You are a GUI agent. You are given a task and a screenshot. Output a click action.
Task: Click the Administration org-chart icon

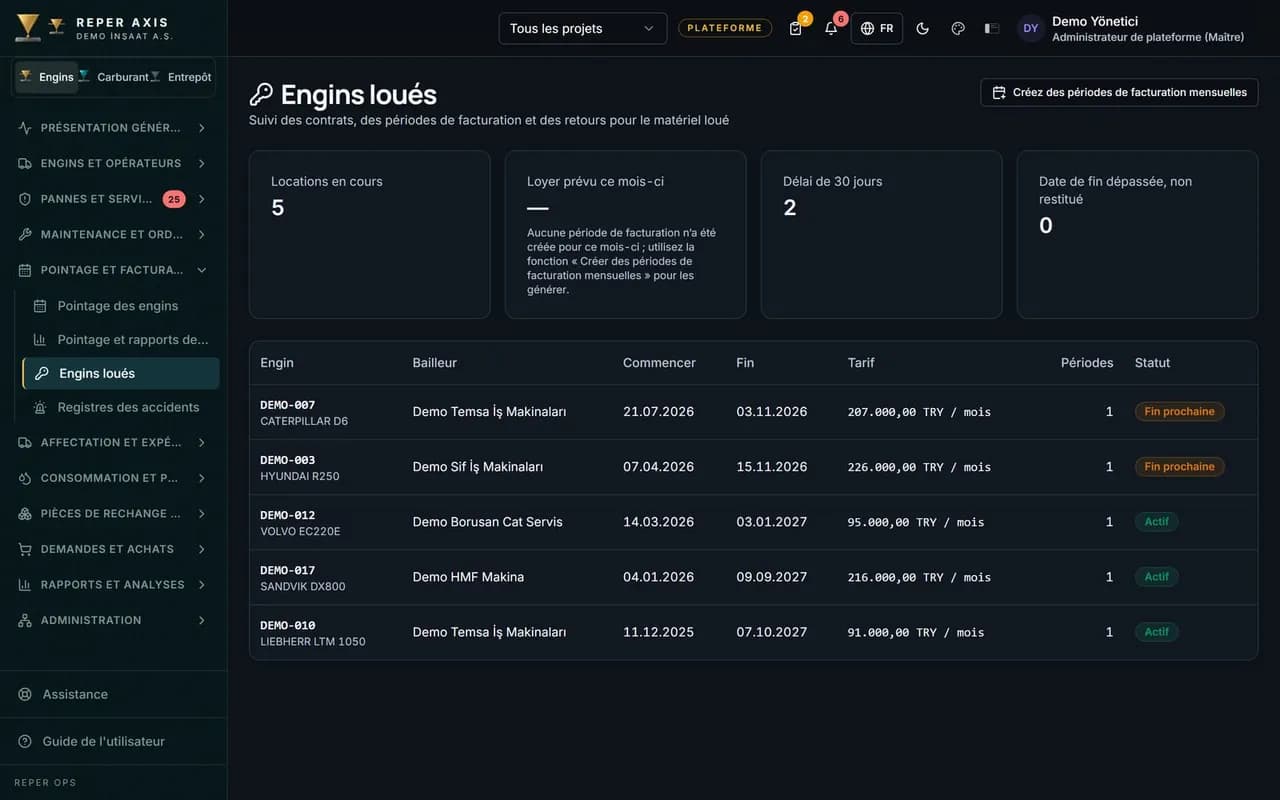pos(25,620)
